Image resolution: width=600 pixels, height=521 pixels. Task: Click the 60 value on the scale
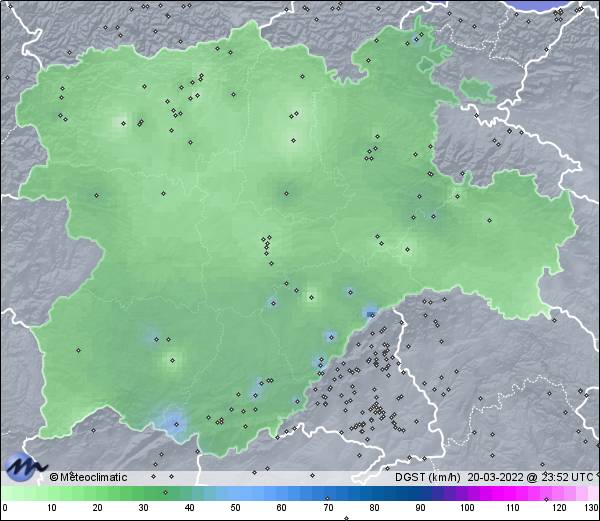pos(282,508)
